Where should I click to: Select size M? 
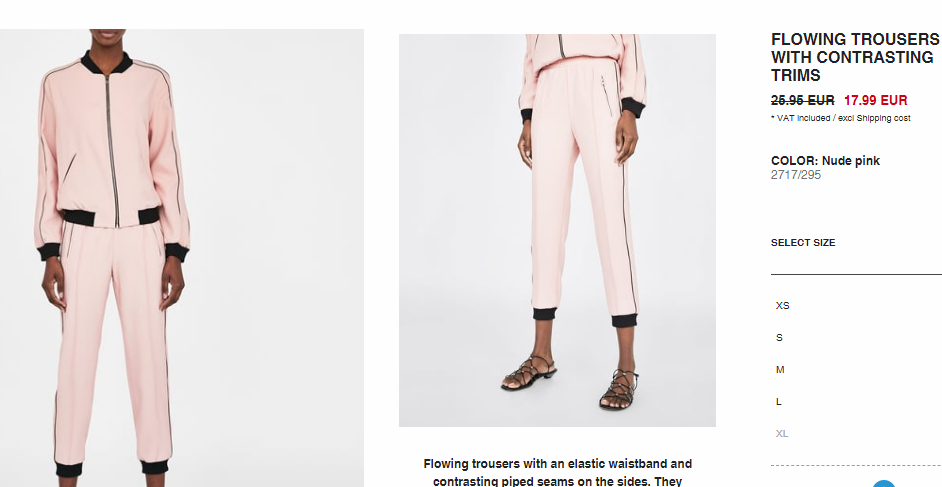pos(780,369)
